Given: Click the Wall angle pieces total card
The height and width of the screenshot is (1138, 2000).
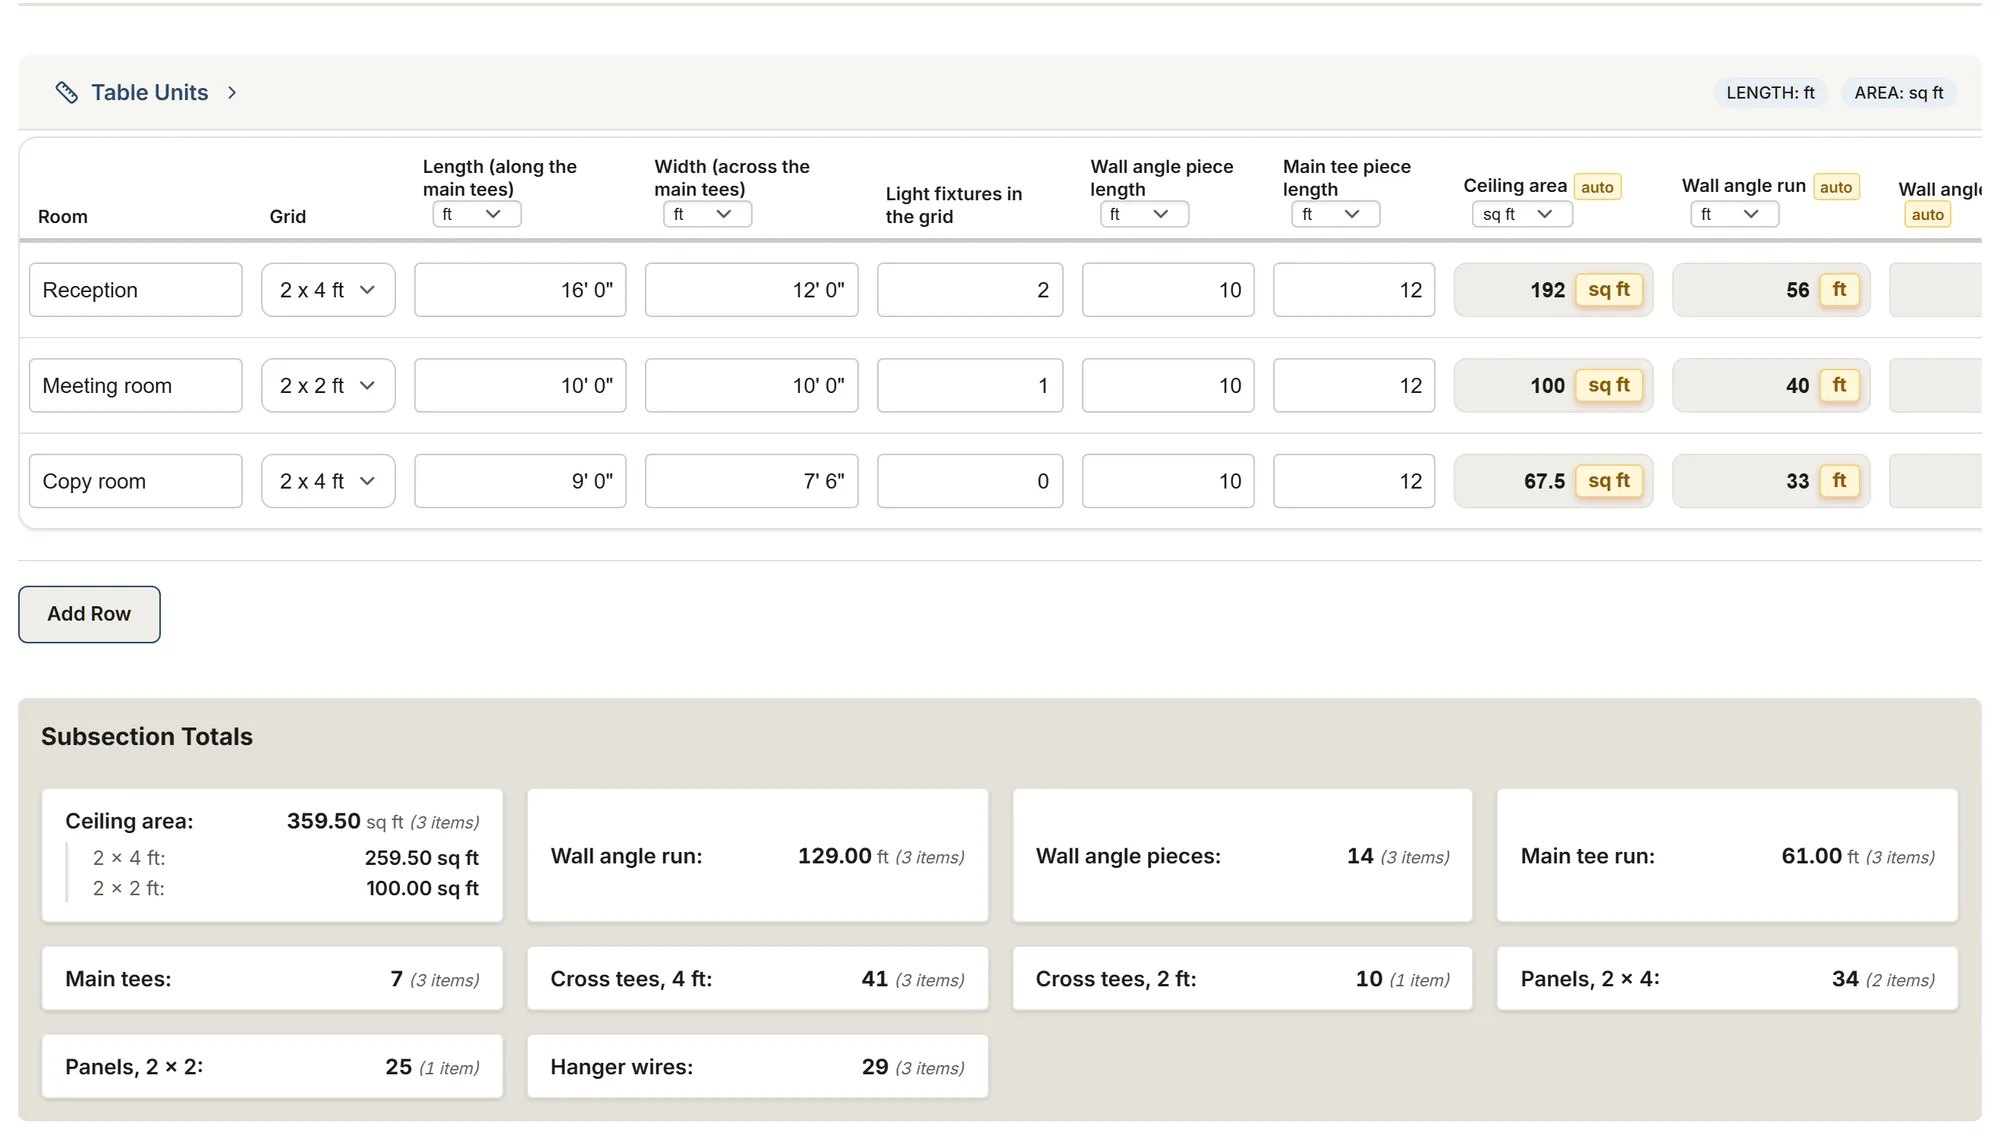Looking at the screenshot, I should 1242,856.
